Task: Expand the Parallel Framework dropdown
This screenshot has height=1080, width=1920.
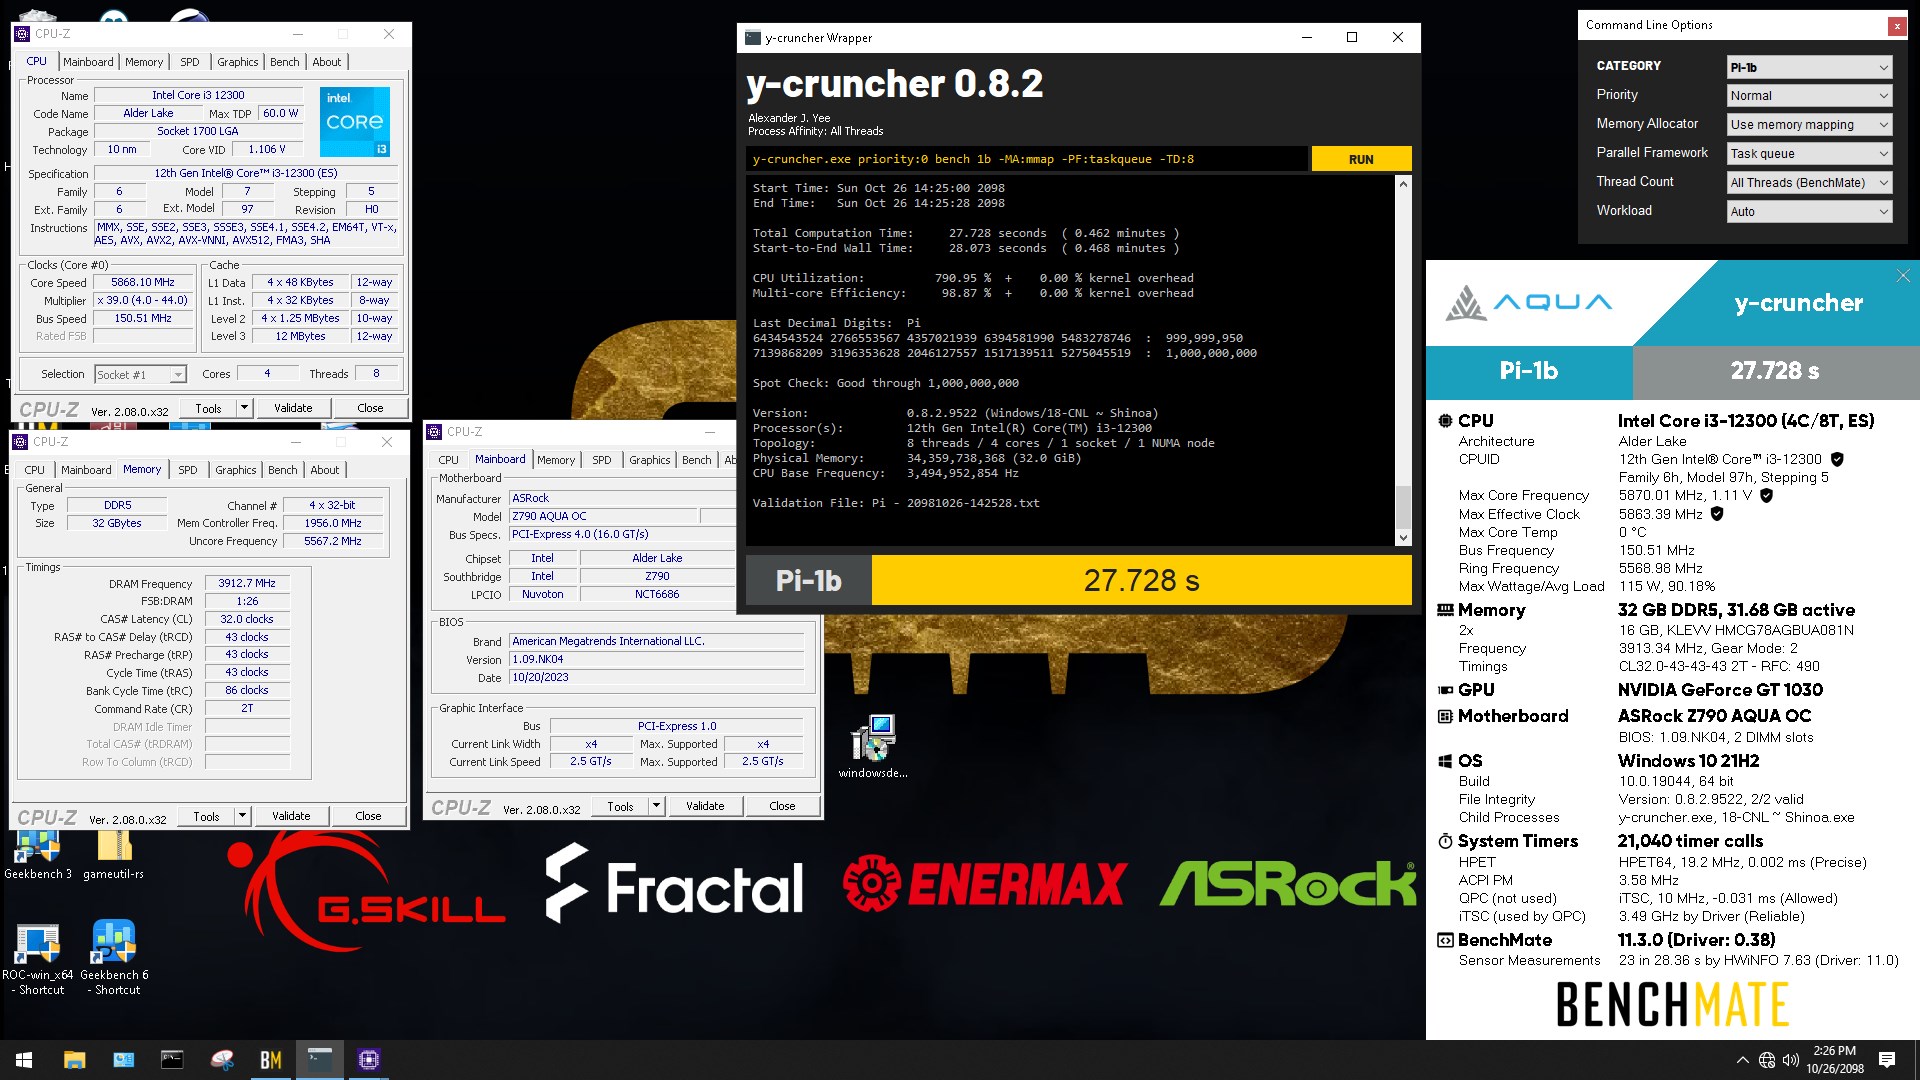Action: click(x=1810, y=154)
